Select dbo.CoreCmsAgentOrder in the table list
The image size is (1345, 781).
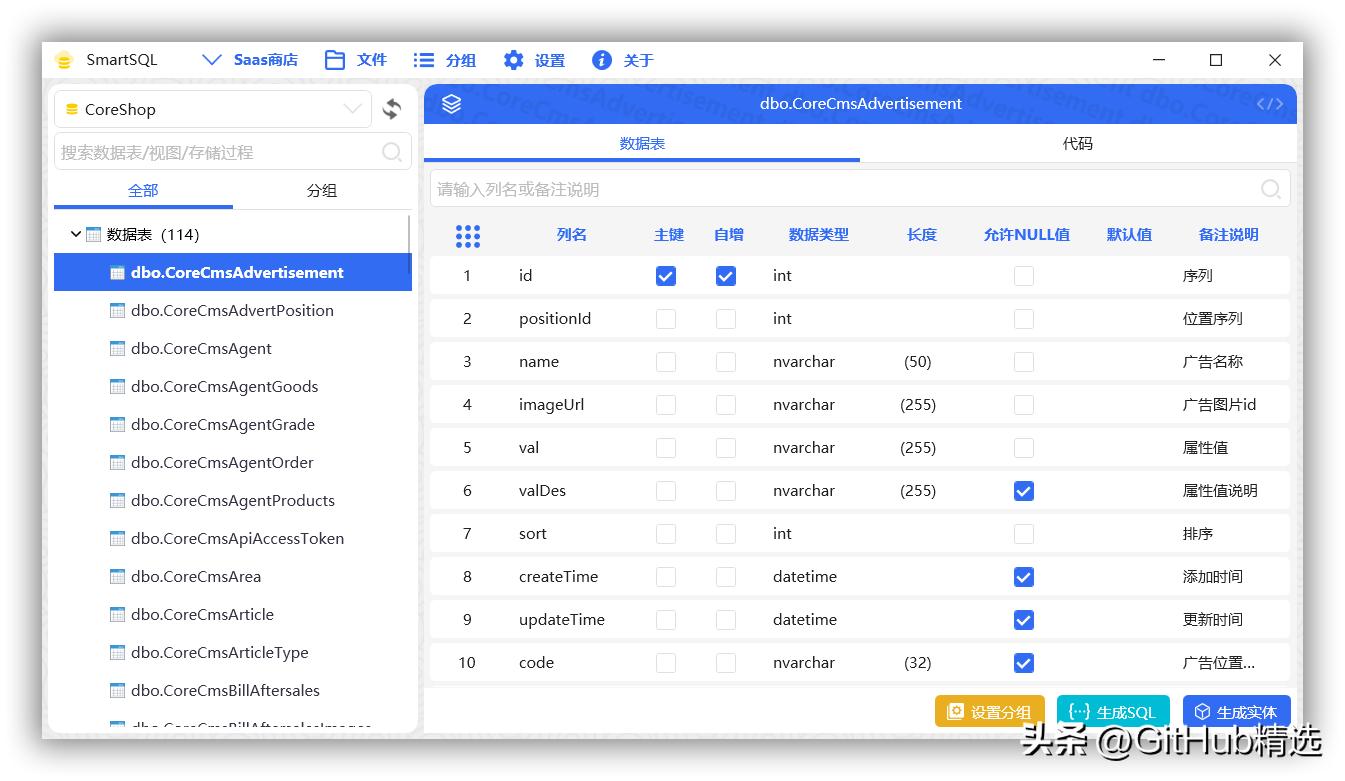pyautogui.click(x=222, y=462)
